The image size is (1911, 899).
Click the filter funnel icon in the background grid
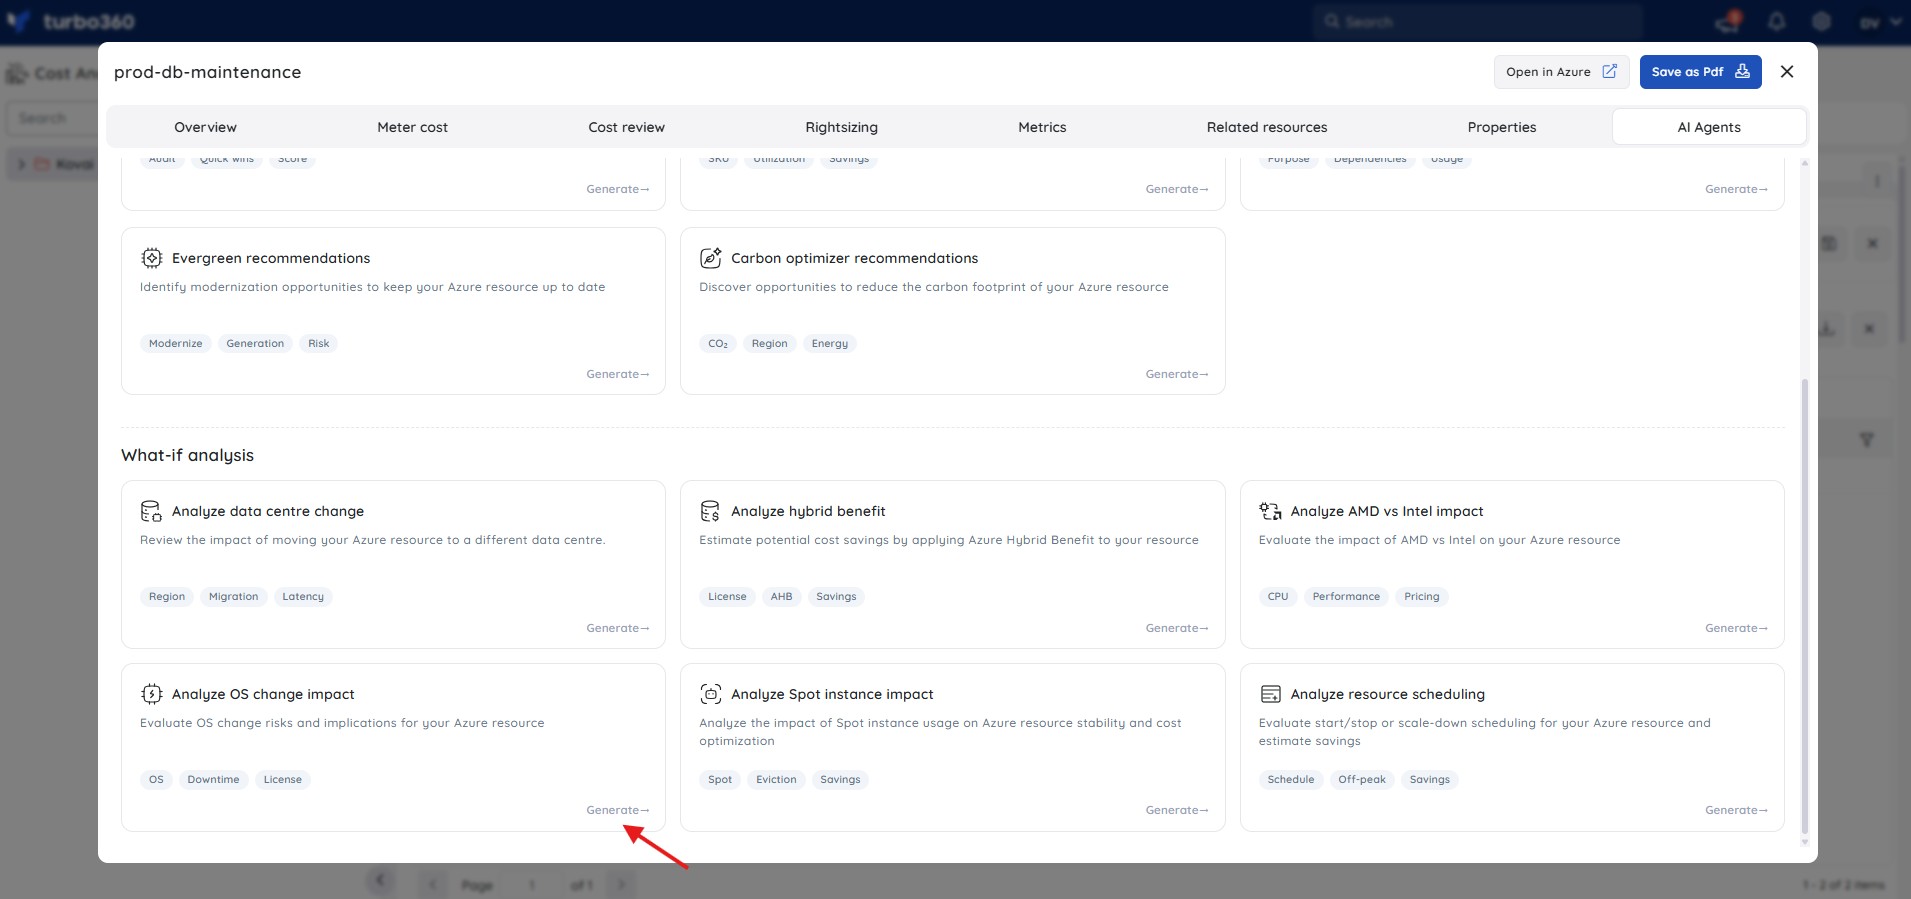click(x=1866, y=440)
